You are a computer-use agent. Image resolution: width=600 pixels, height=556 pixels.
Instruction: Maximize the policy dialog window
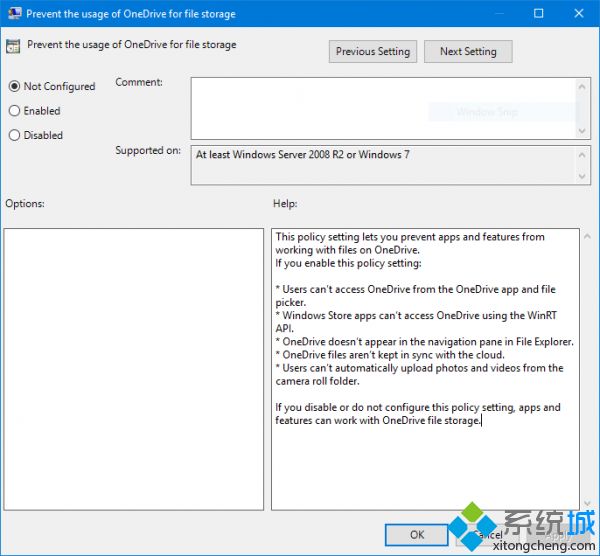538,13
